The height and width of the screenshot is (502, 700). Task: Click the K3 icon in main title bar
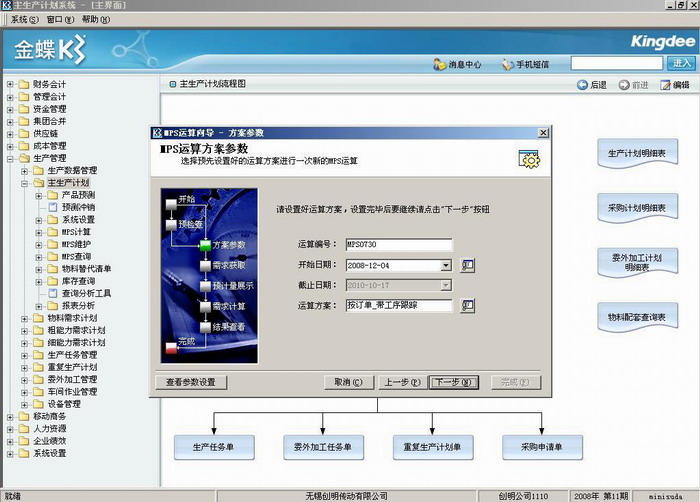(x=7, y=5)
